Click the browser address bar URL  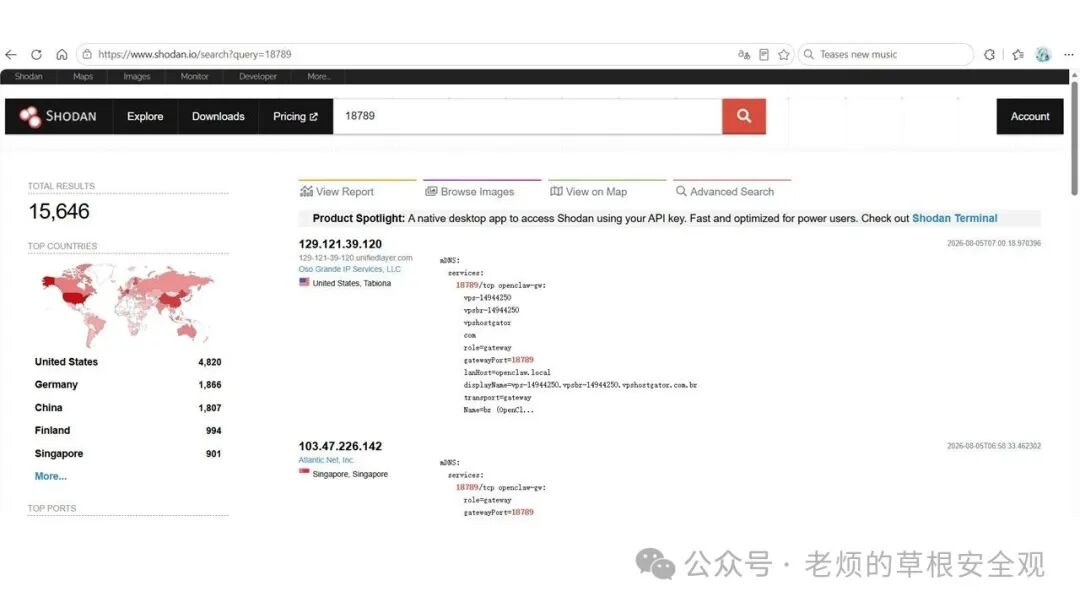[x=194, y=54]
